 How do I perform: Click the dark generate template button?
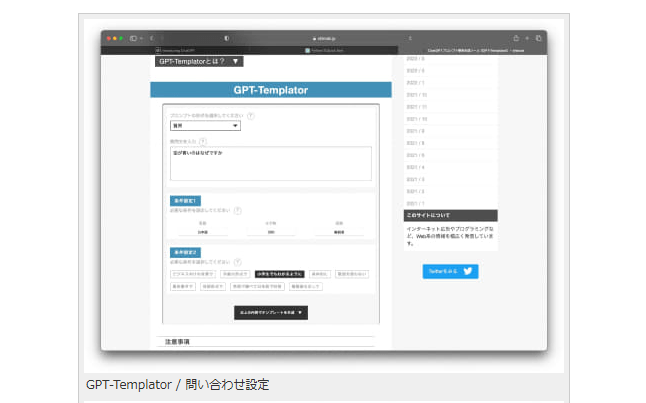tap(270, 312)
